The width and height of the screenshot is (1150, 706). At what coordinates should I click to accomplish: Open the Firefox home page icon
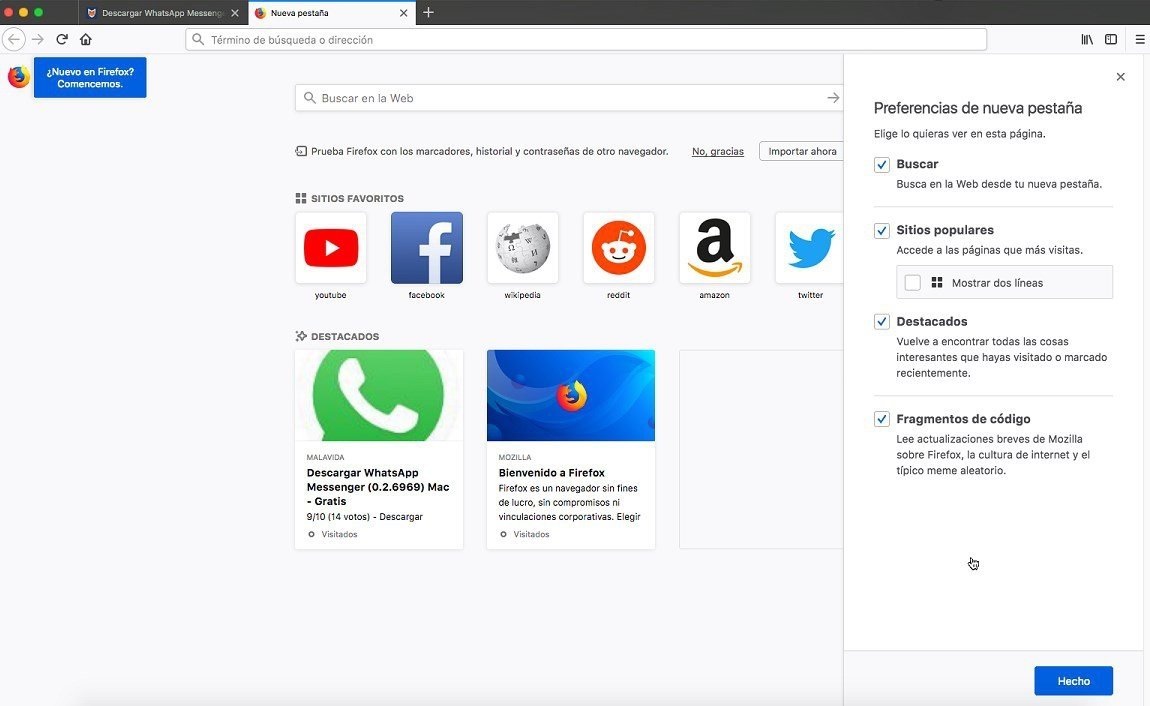pyautogui.click(x=86, y=40)
